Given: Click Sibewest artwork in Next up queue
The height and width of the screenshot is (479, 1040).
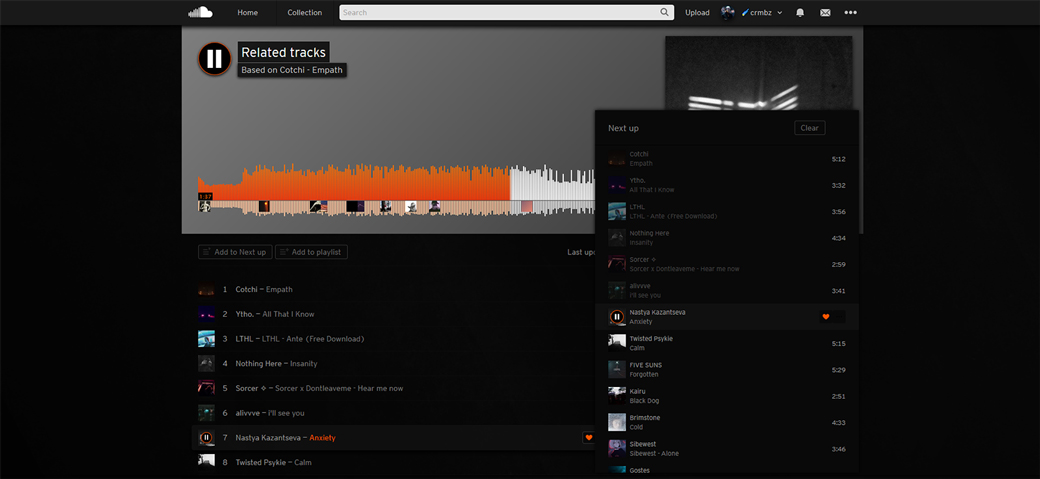Looking at the screenshot, I should pyautogui.click(x=617, y=448).
